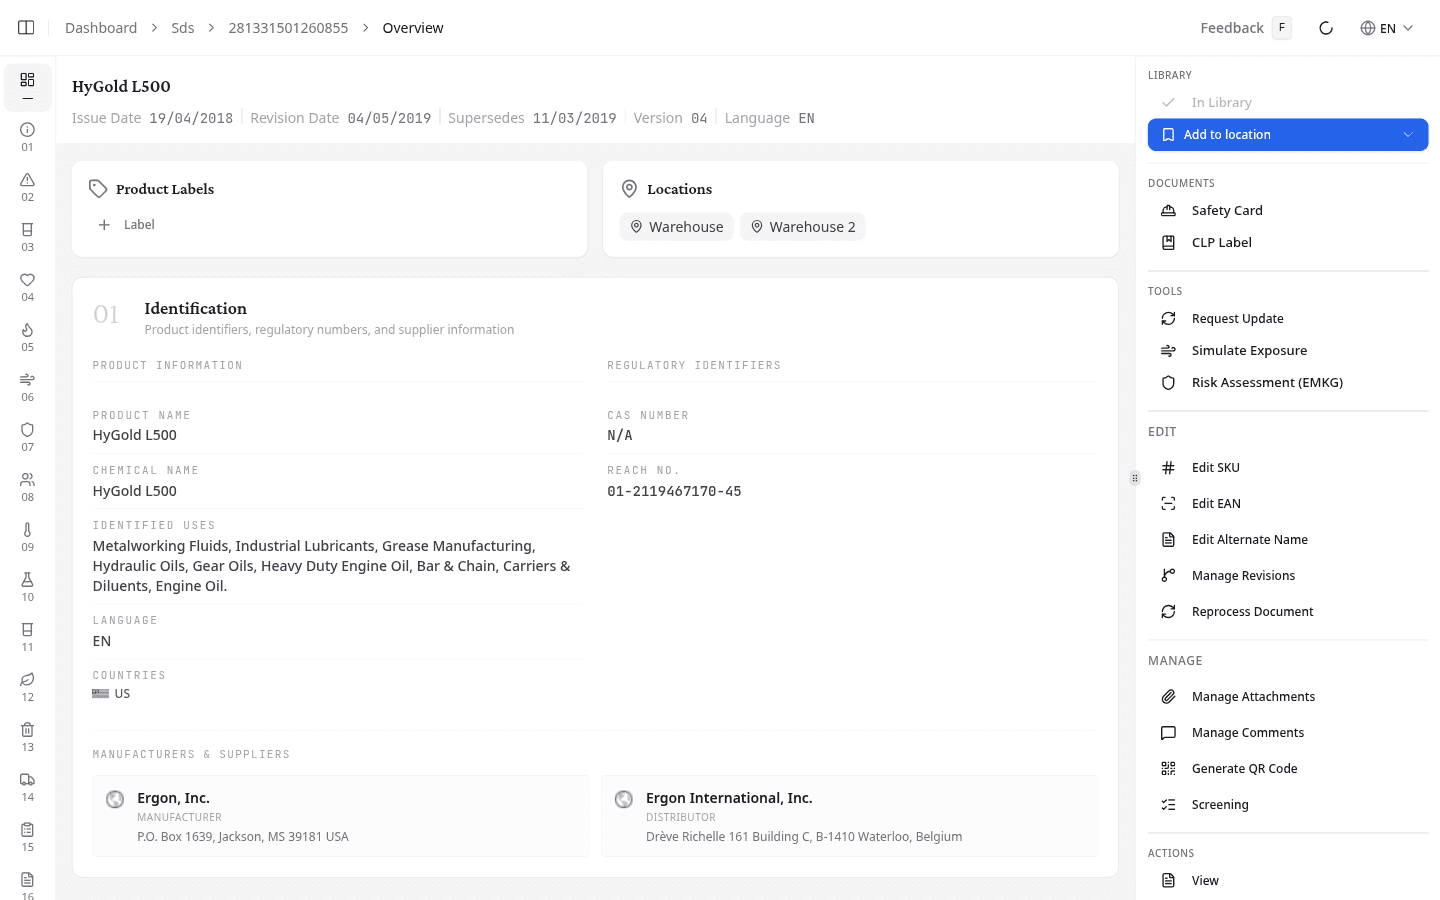The width and height of the screenshot is (1440, 900).
Task: Select the leaf icon for ecological section 12
Action: (27, 680)
